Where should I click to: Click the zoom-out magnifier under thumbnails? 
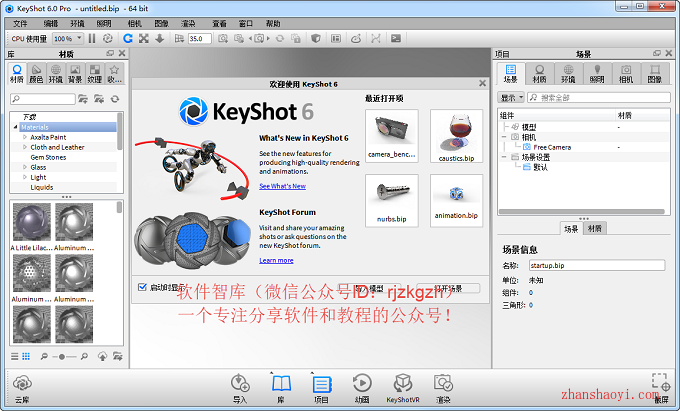pos(44,356)
